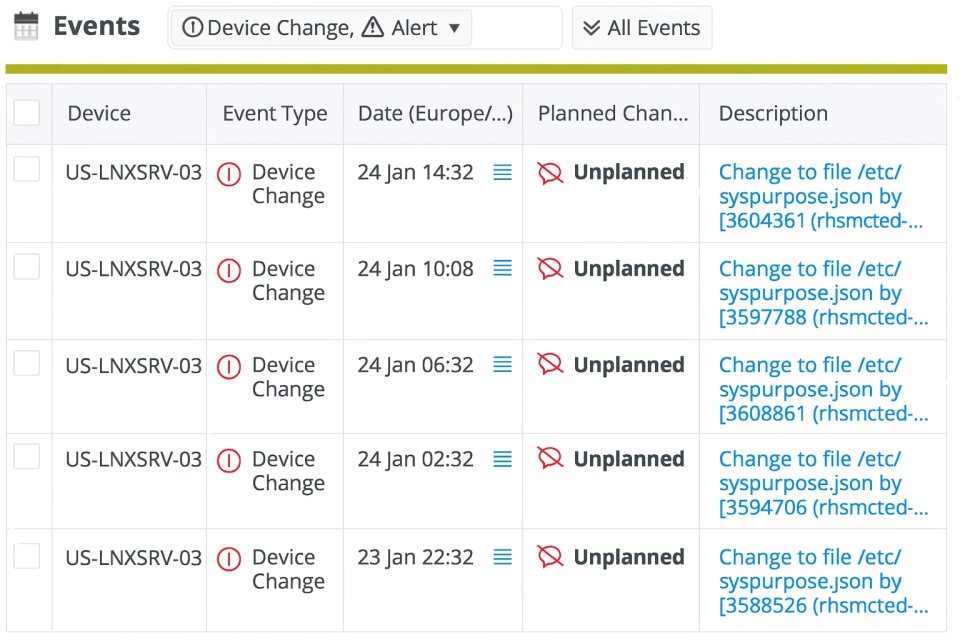Click the red Device Change icon at 24 Jan 14:32
960x640 pixels.
pos(229,175)
